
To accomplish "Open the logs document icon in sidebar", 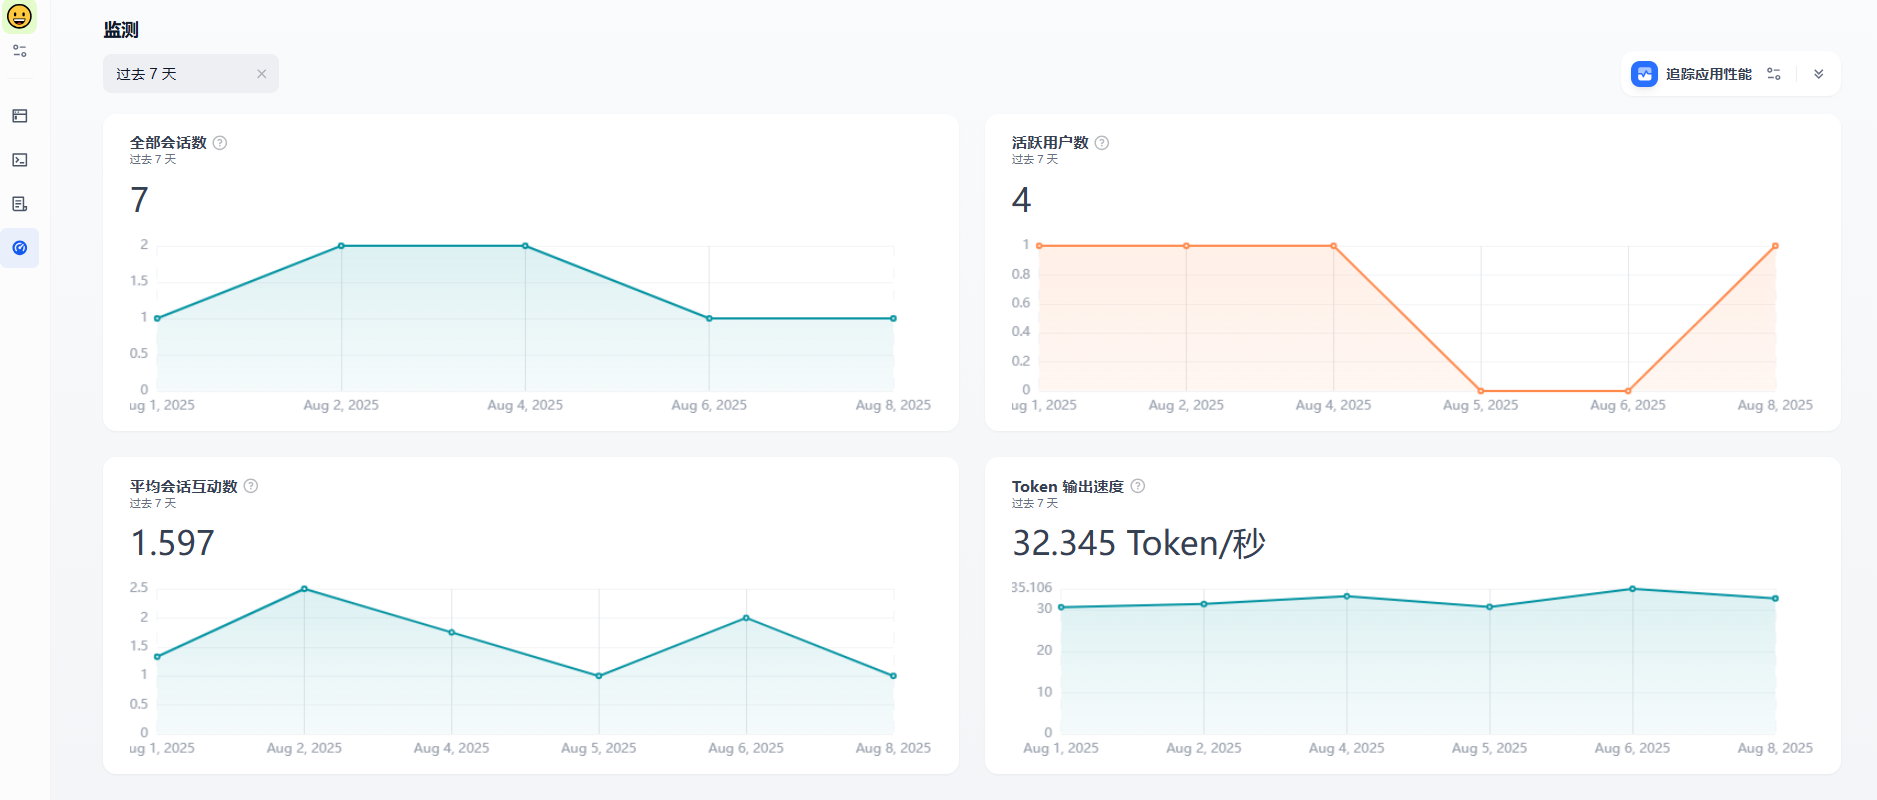I will coord(19,204).
